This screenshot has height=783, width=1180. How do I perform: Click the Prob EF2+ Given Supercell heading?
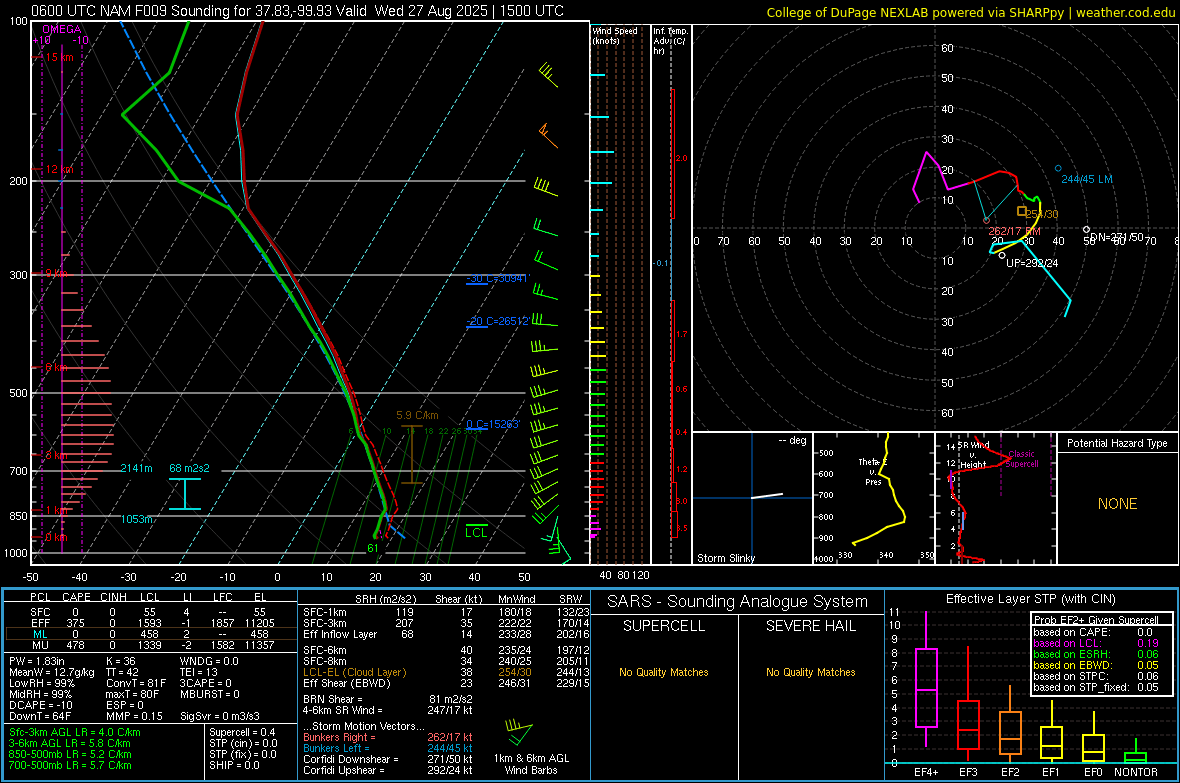(x=1096, y=620)
